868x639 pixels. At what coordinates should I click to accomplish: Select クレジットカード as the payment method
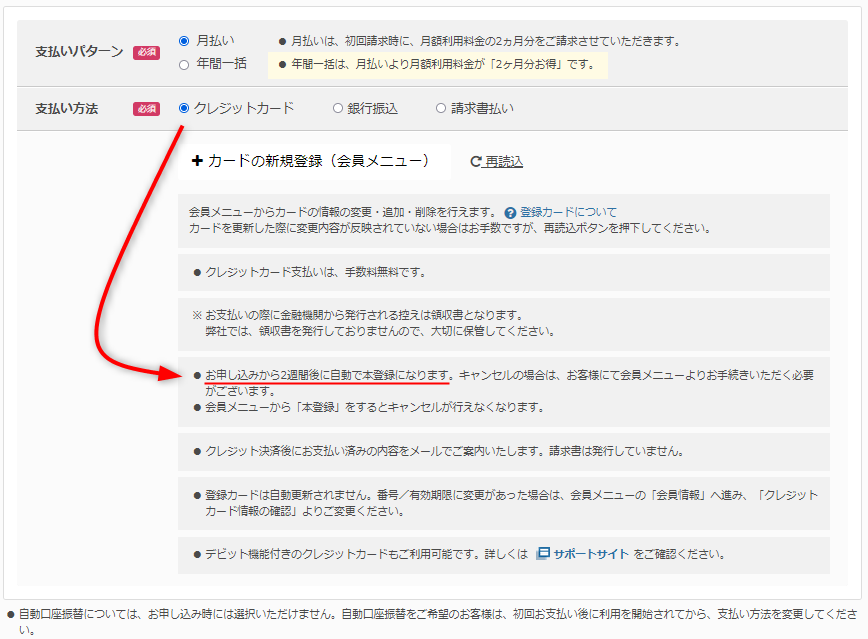[x=184, y=108]
